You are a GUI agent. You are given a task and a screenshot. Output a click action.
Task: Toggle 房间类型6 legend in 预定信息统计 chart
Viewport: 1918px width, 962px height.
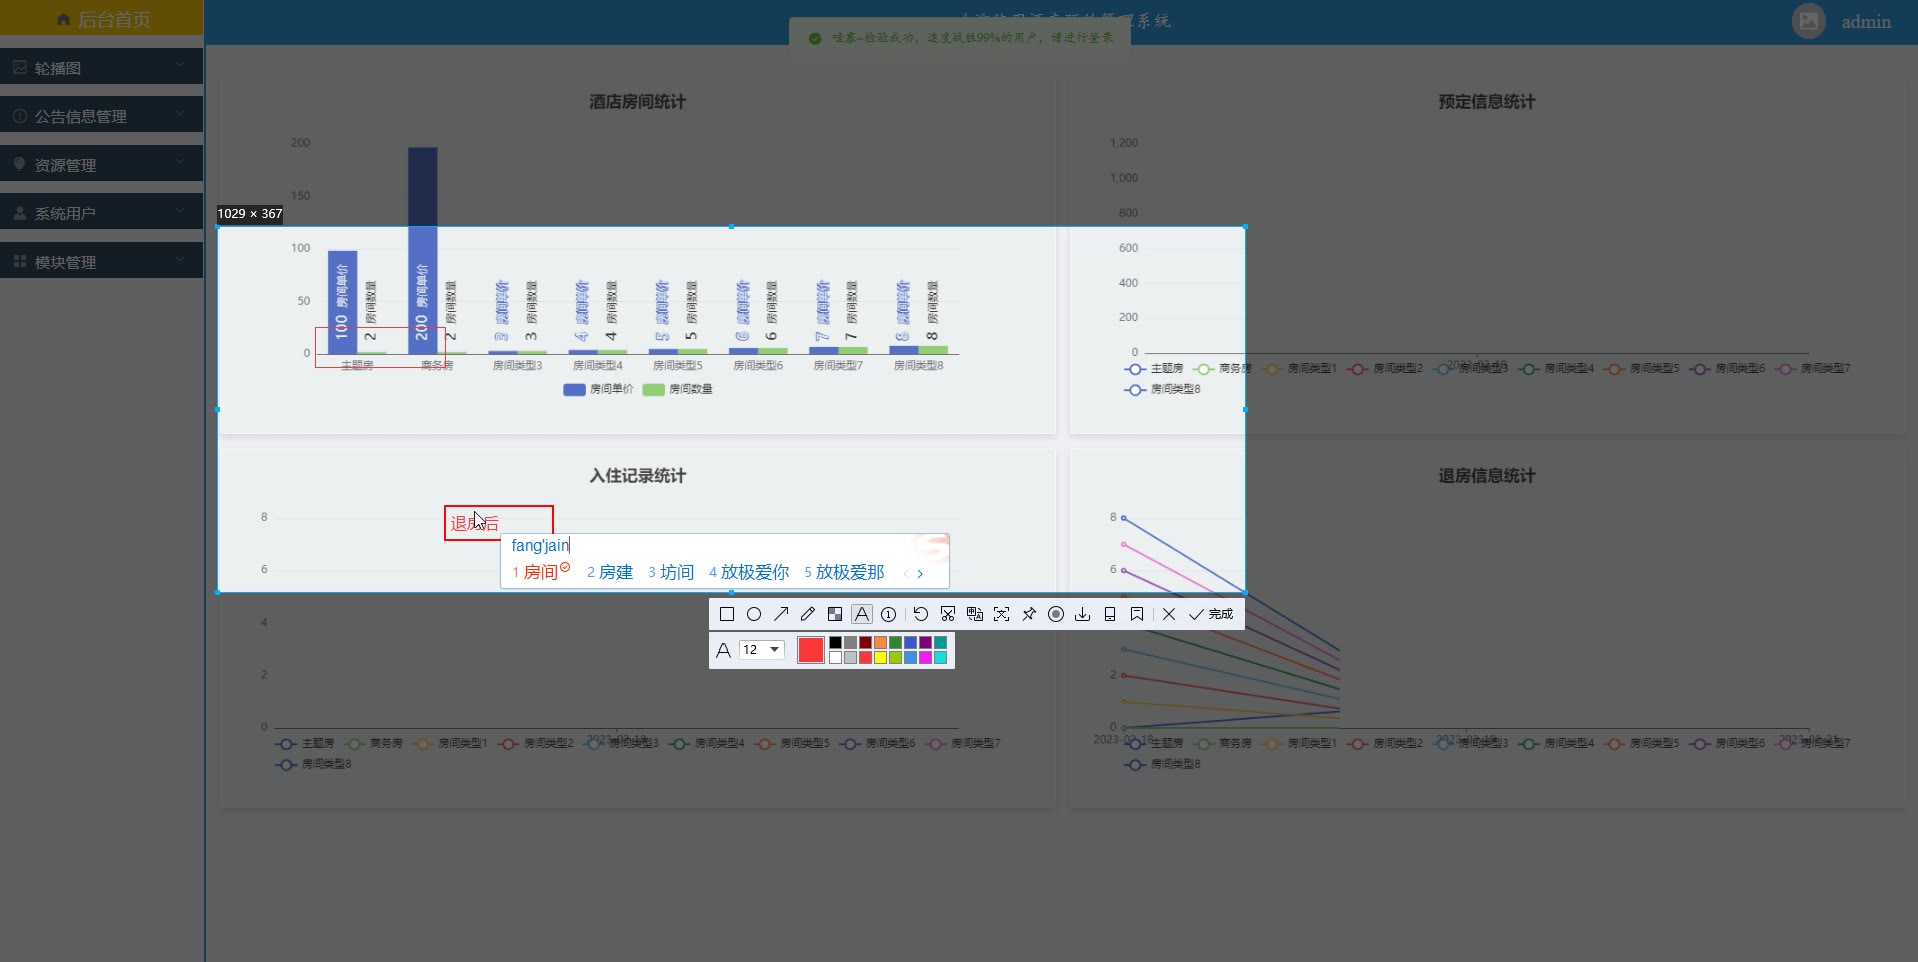(1727, 368)
